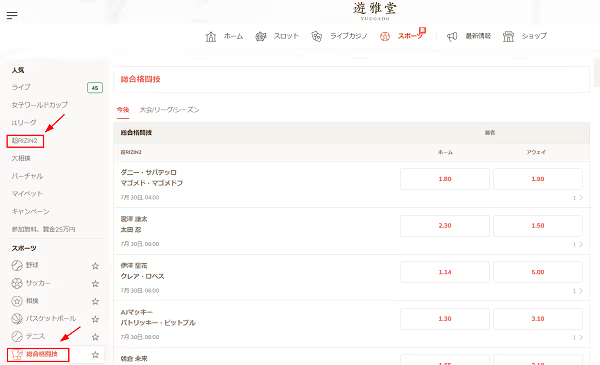Favorite バスケットボール with its star

95,319
